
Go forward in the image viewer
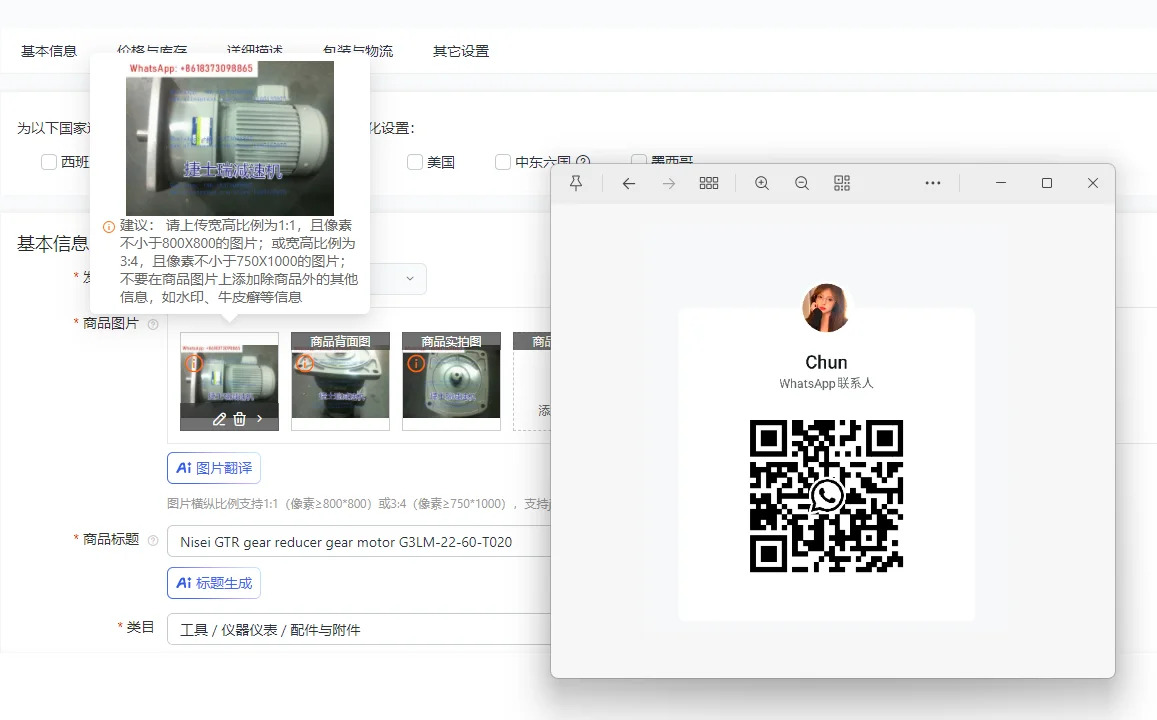click(x=669, y=183)
